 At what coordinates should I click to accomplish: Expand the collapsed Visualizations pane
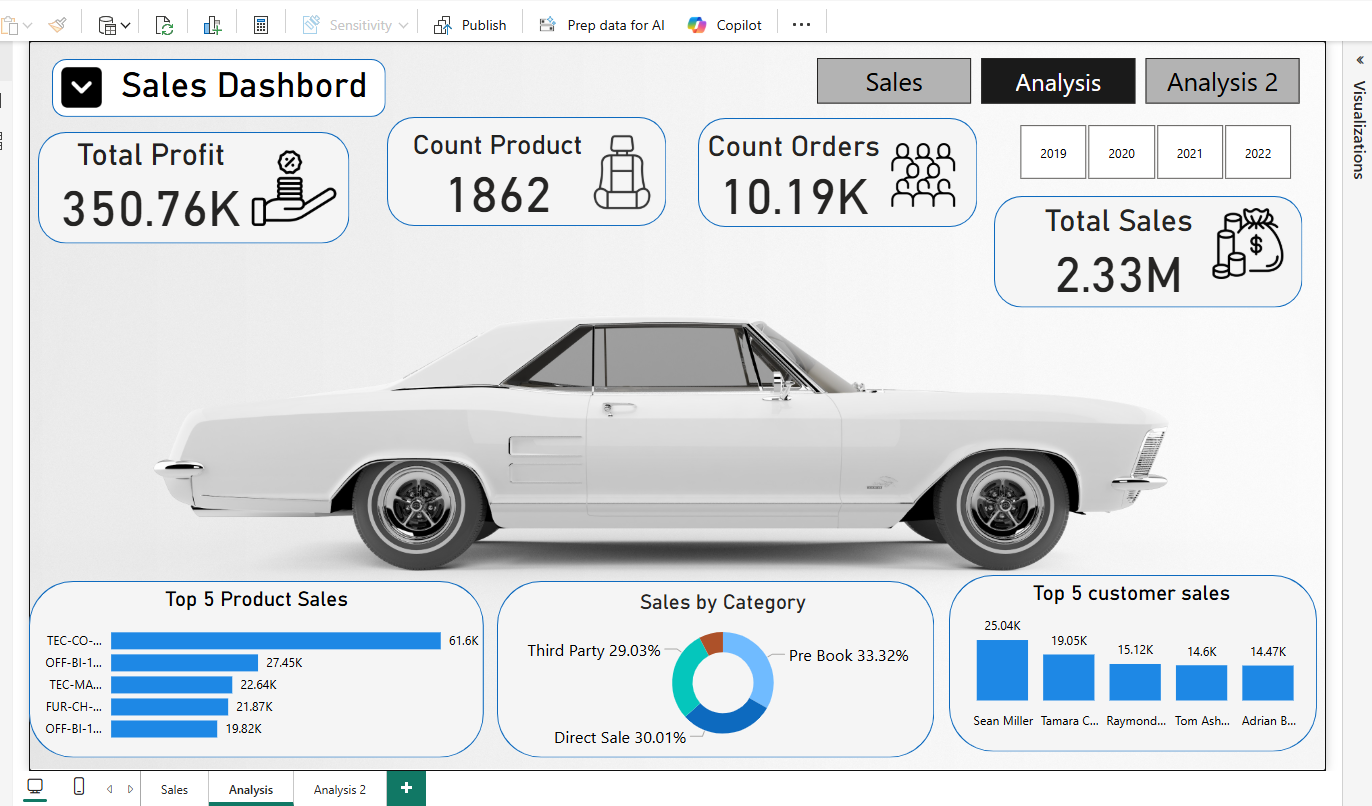click(1359, 61)
